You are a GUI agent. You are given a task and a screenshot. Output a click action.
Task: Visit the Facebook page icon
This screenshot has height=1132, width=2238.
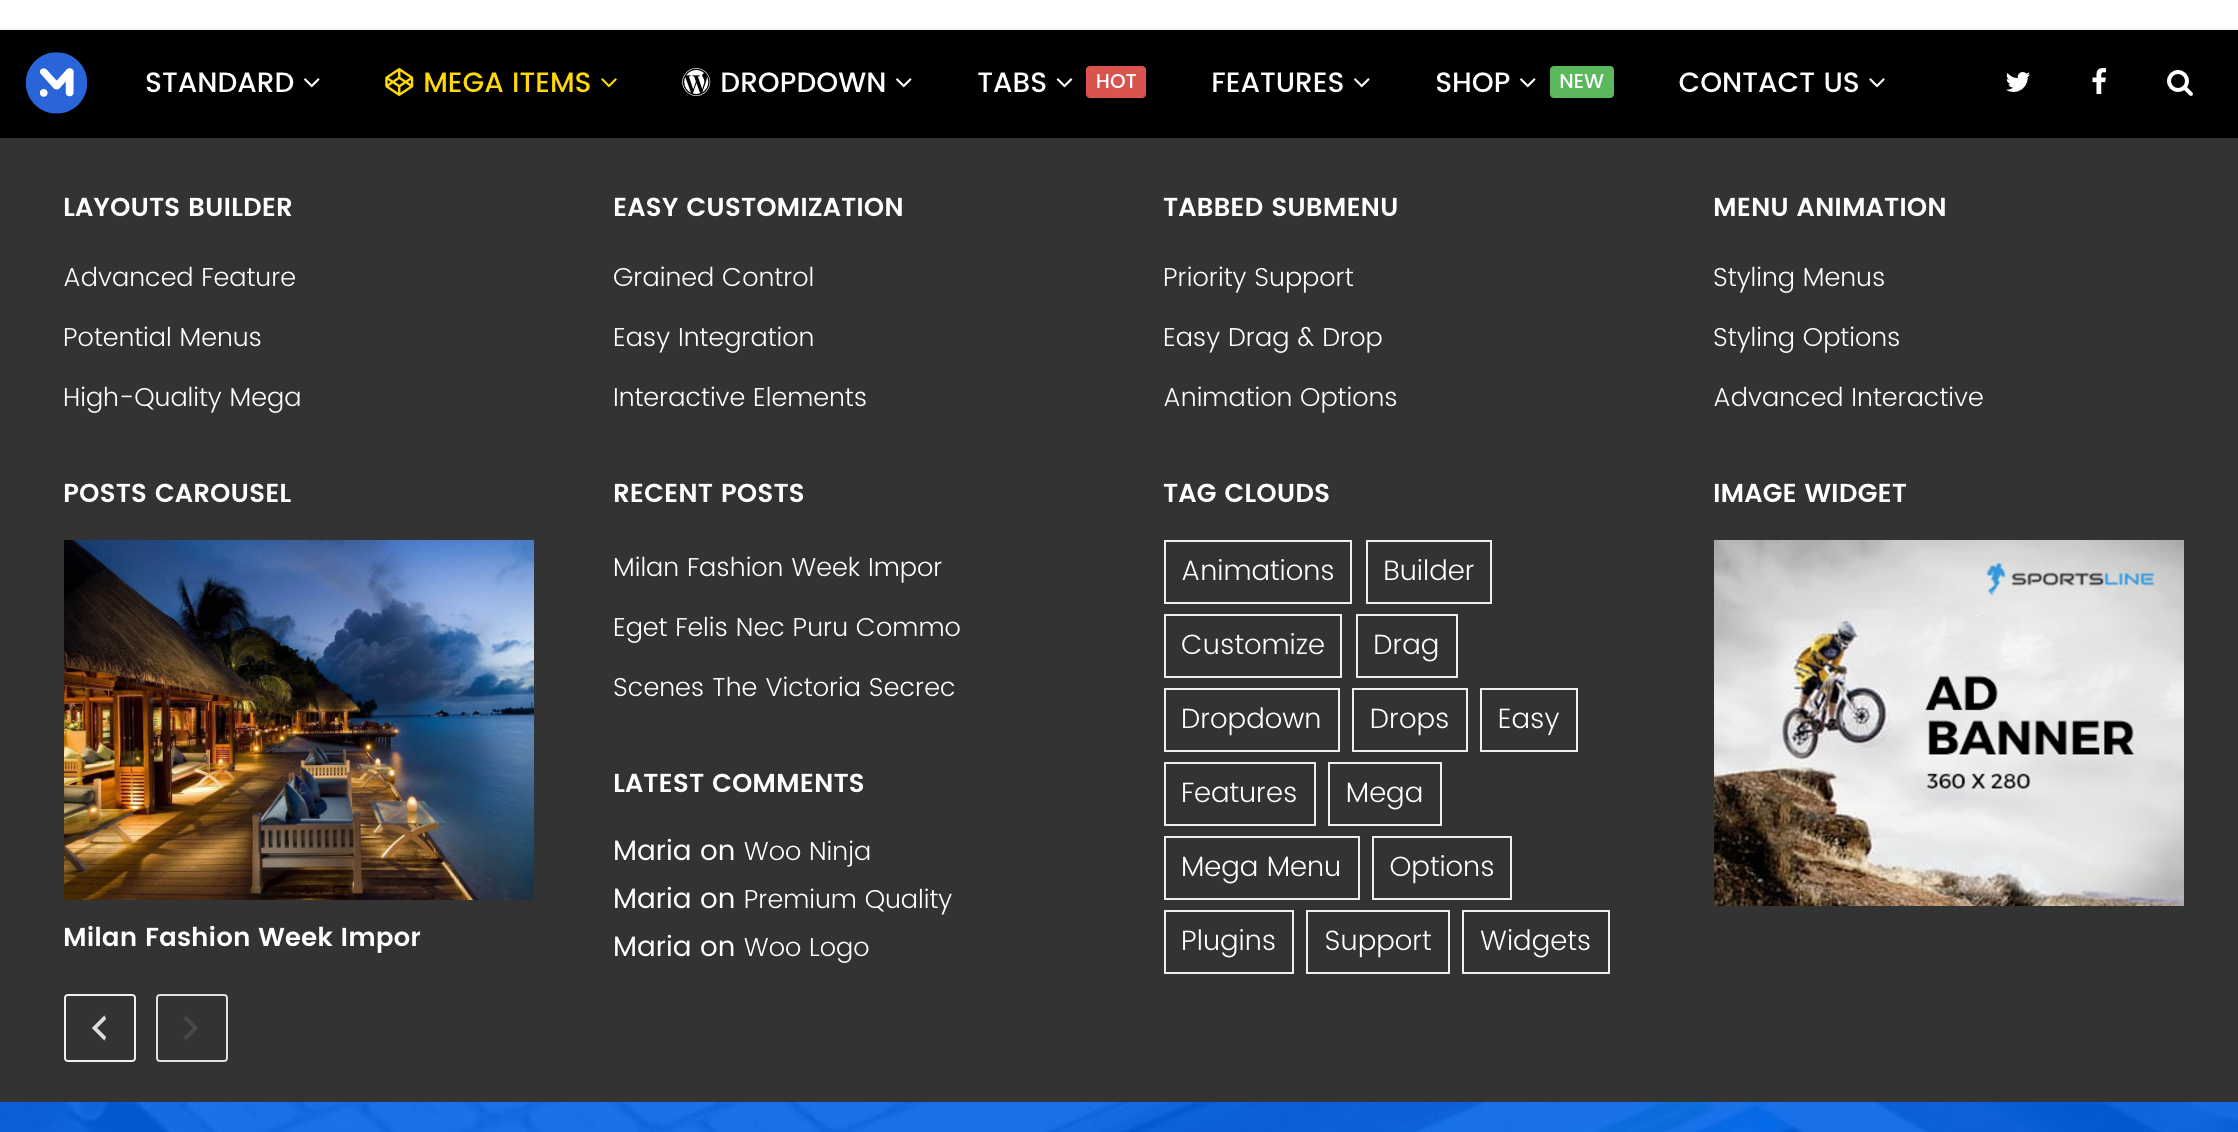[2098, 82]
